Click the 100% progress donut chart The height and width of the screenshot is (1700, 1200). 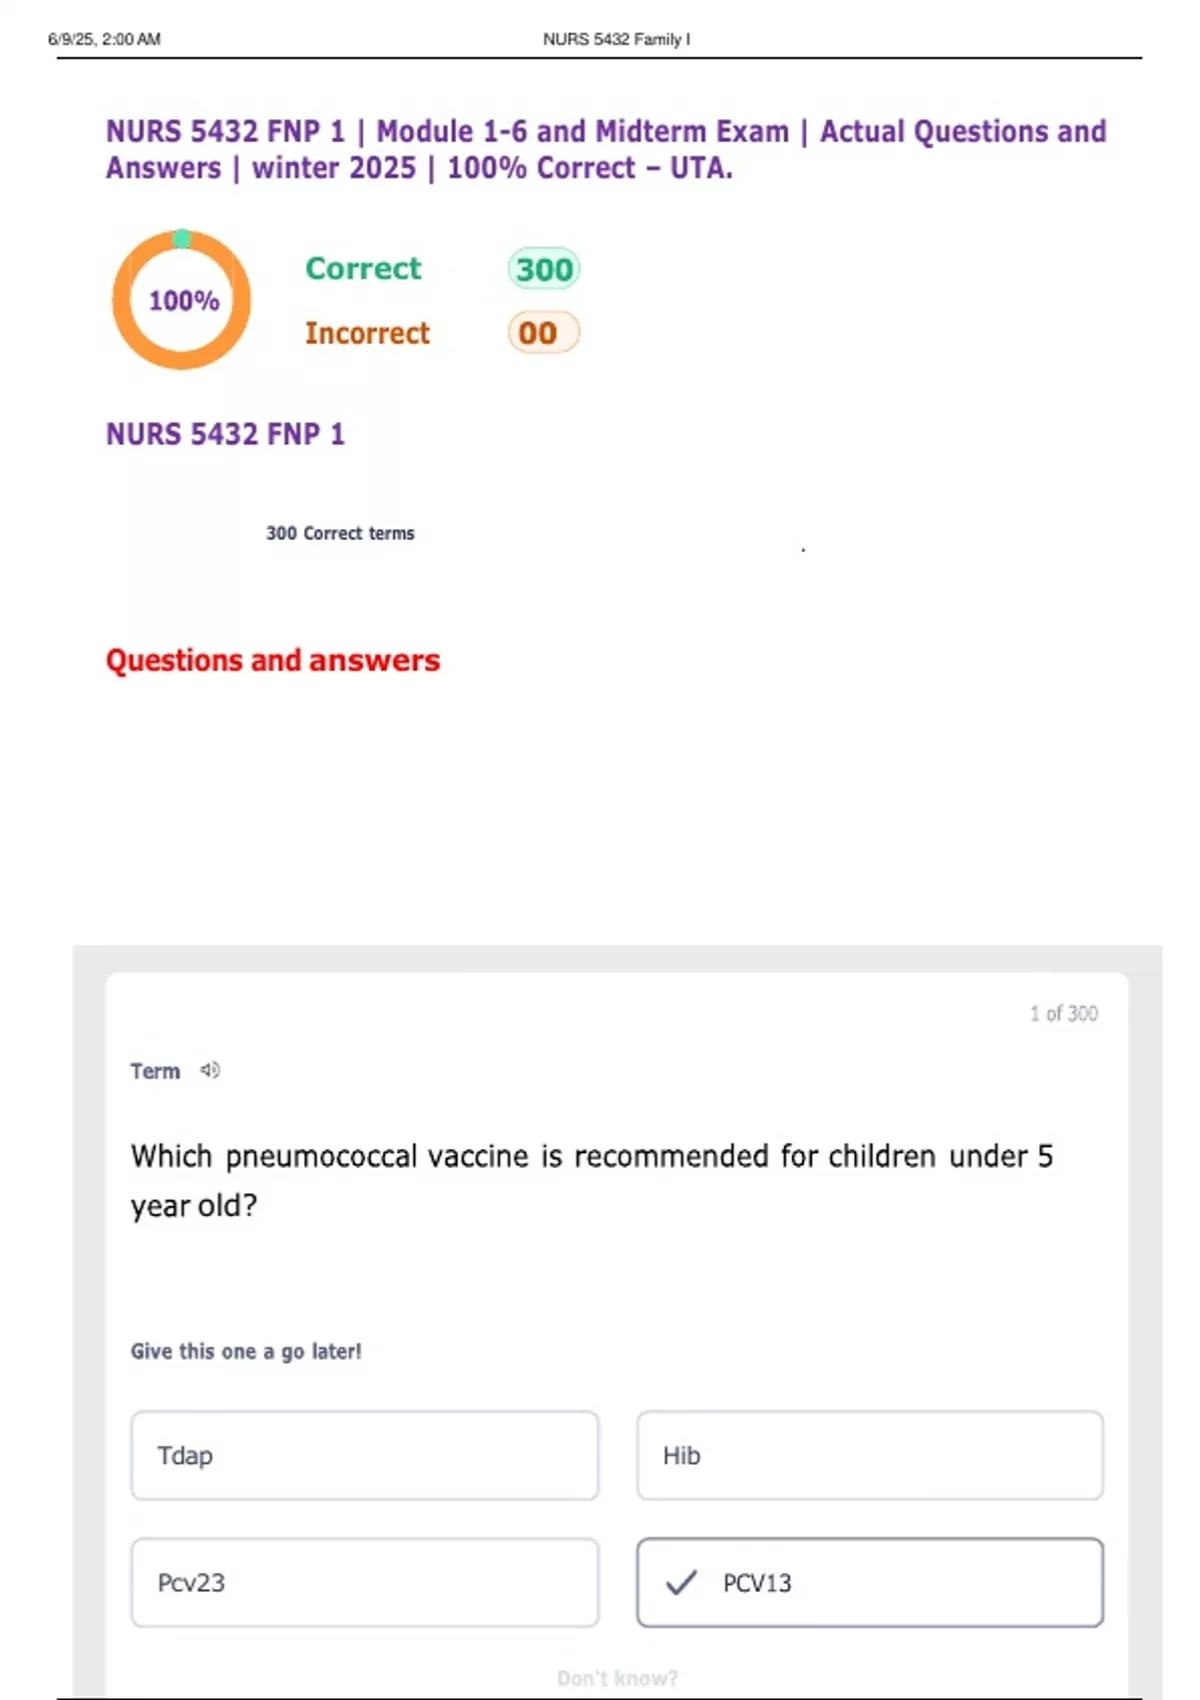[183, 300]
